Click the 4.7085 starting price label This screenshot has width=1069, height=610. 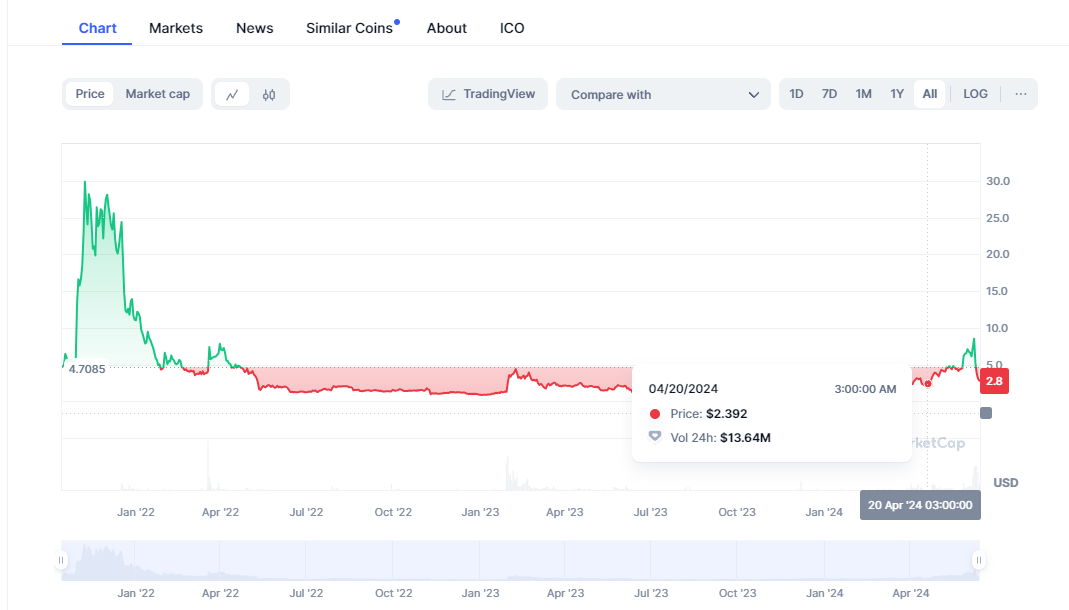coord(87,369)
